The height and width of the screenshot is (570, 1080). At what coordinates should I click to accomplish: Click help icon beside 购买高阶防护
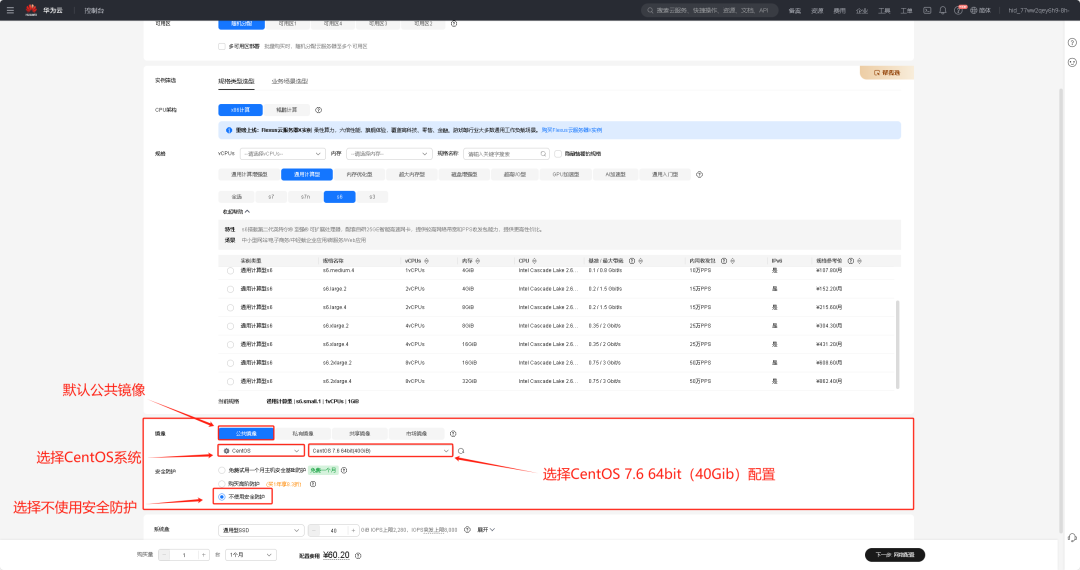click(313, 484)
